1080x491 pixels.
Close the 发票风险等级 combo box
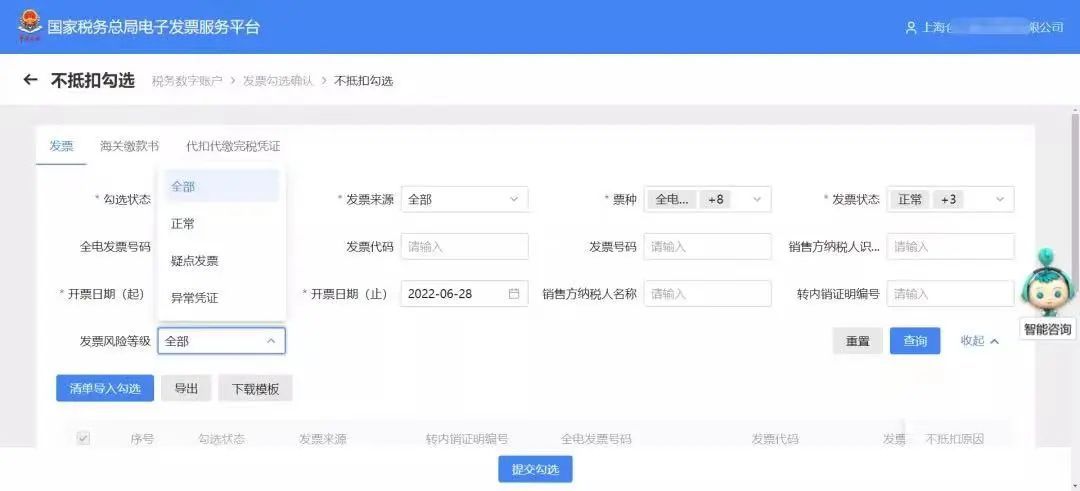click(x=222, y=341)
